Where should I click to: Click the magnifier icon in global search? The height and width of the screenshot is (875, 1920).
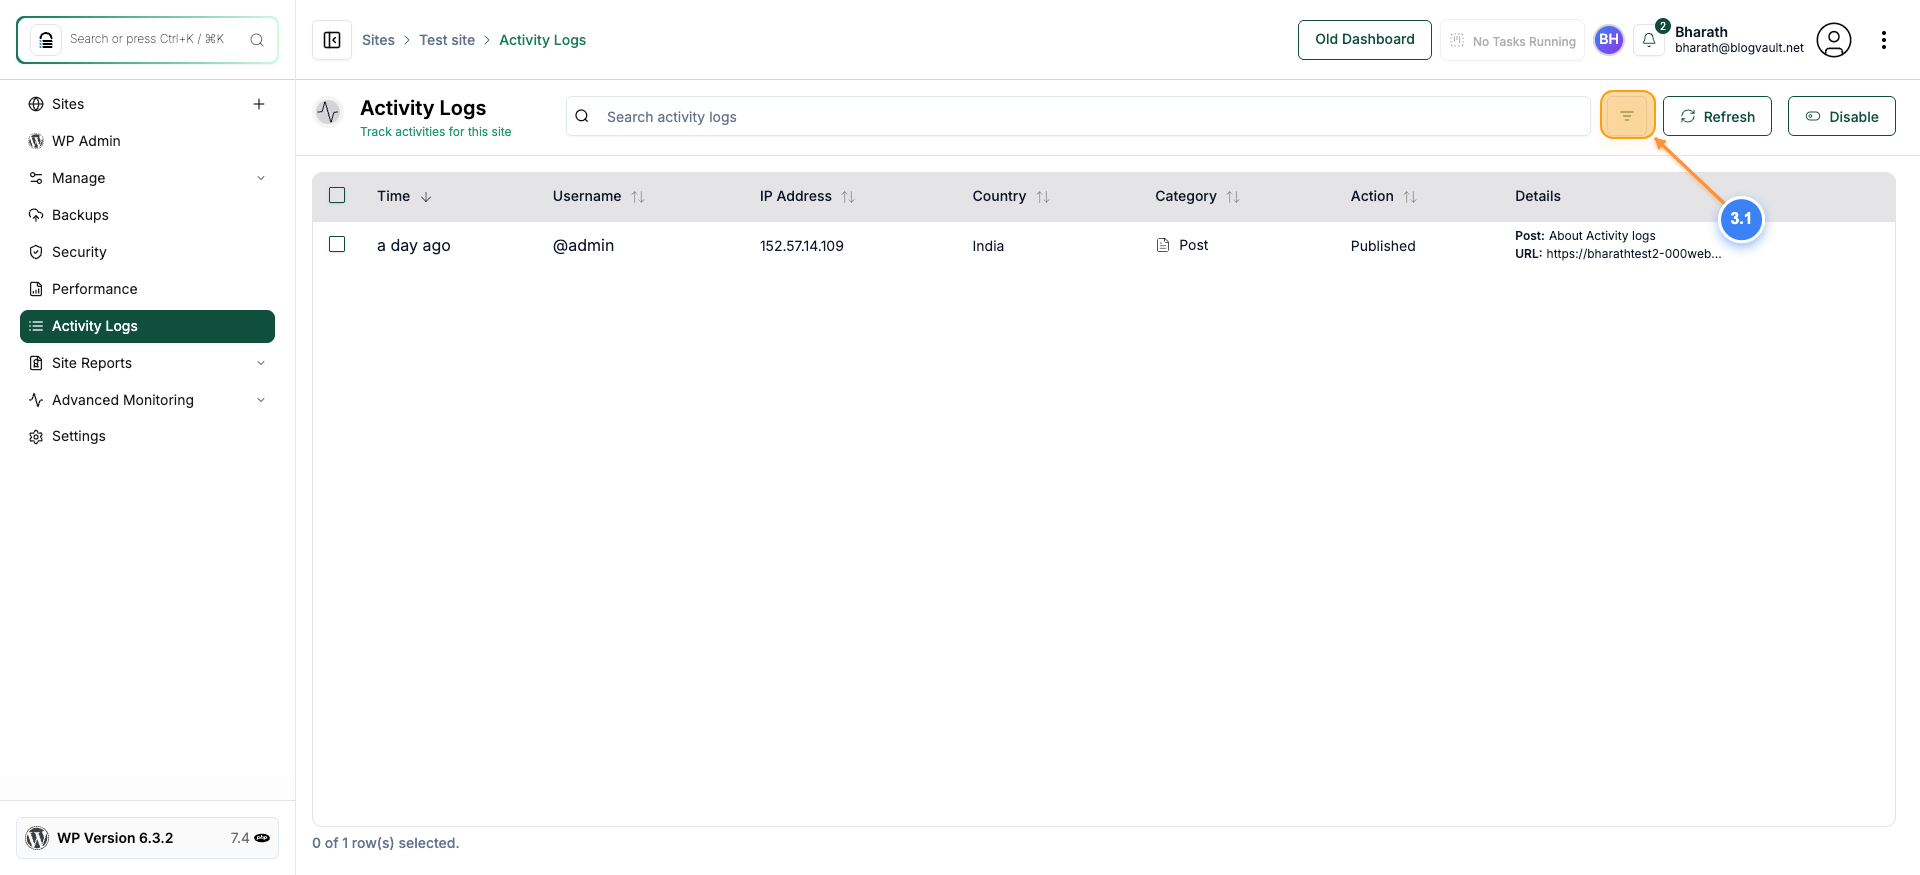257,40
